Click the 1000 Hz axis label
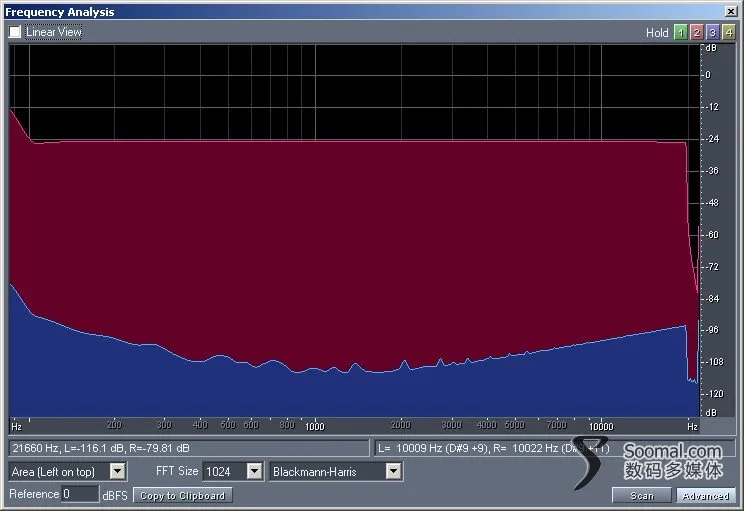 click(315, 426)
